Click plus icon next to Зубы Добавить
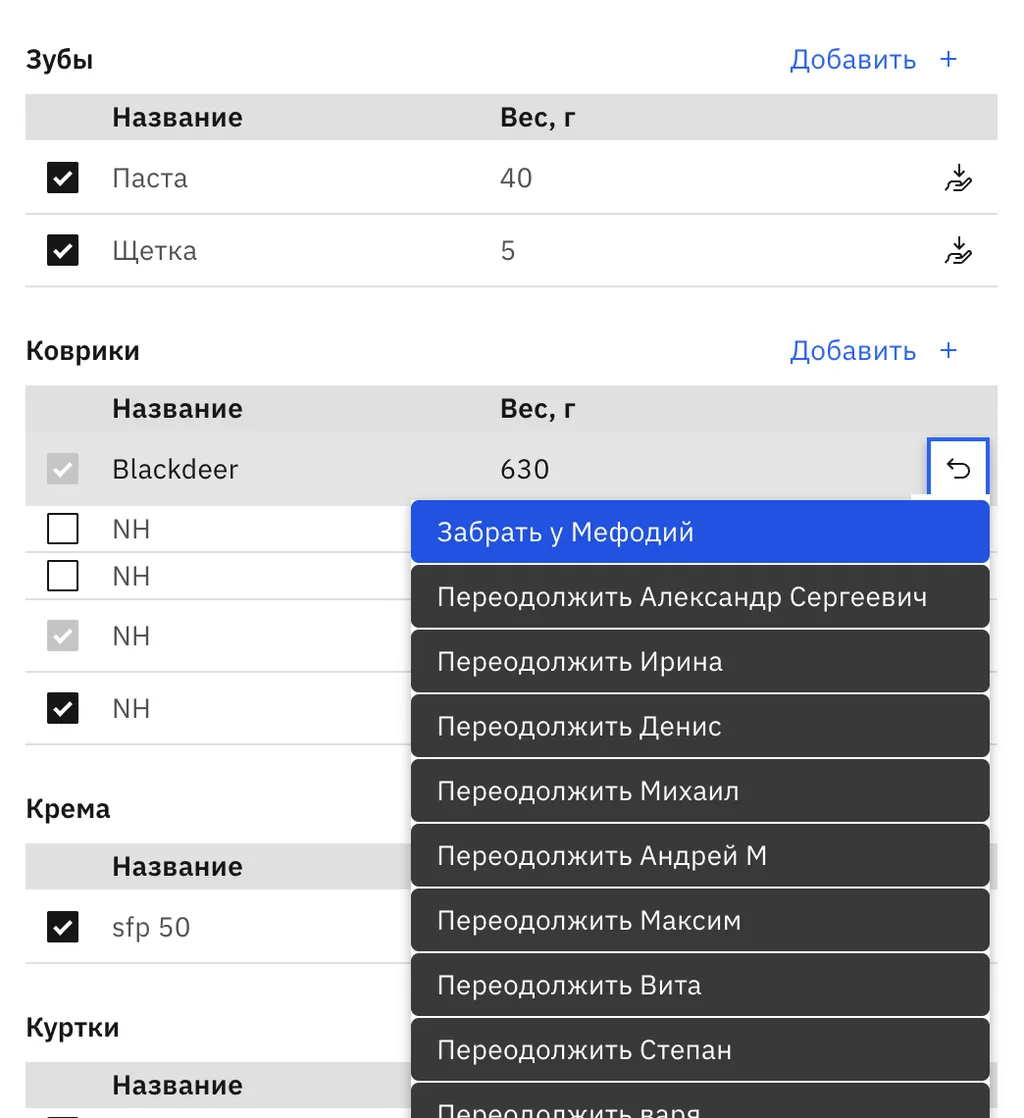The image size is (1024, 1118). pyautogui.click(x=948, y=59)
